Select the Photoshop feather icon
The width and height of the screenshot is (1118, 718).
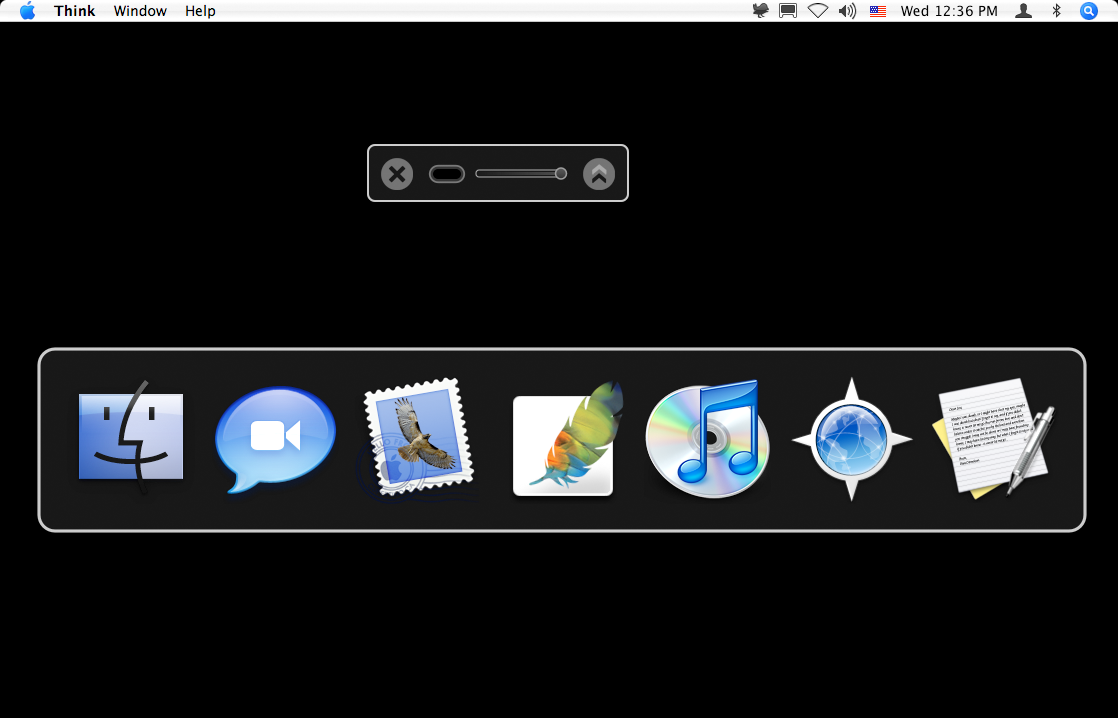pyautogui.click(x=568, y=439)
